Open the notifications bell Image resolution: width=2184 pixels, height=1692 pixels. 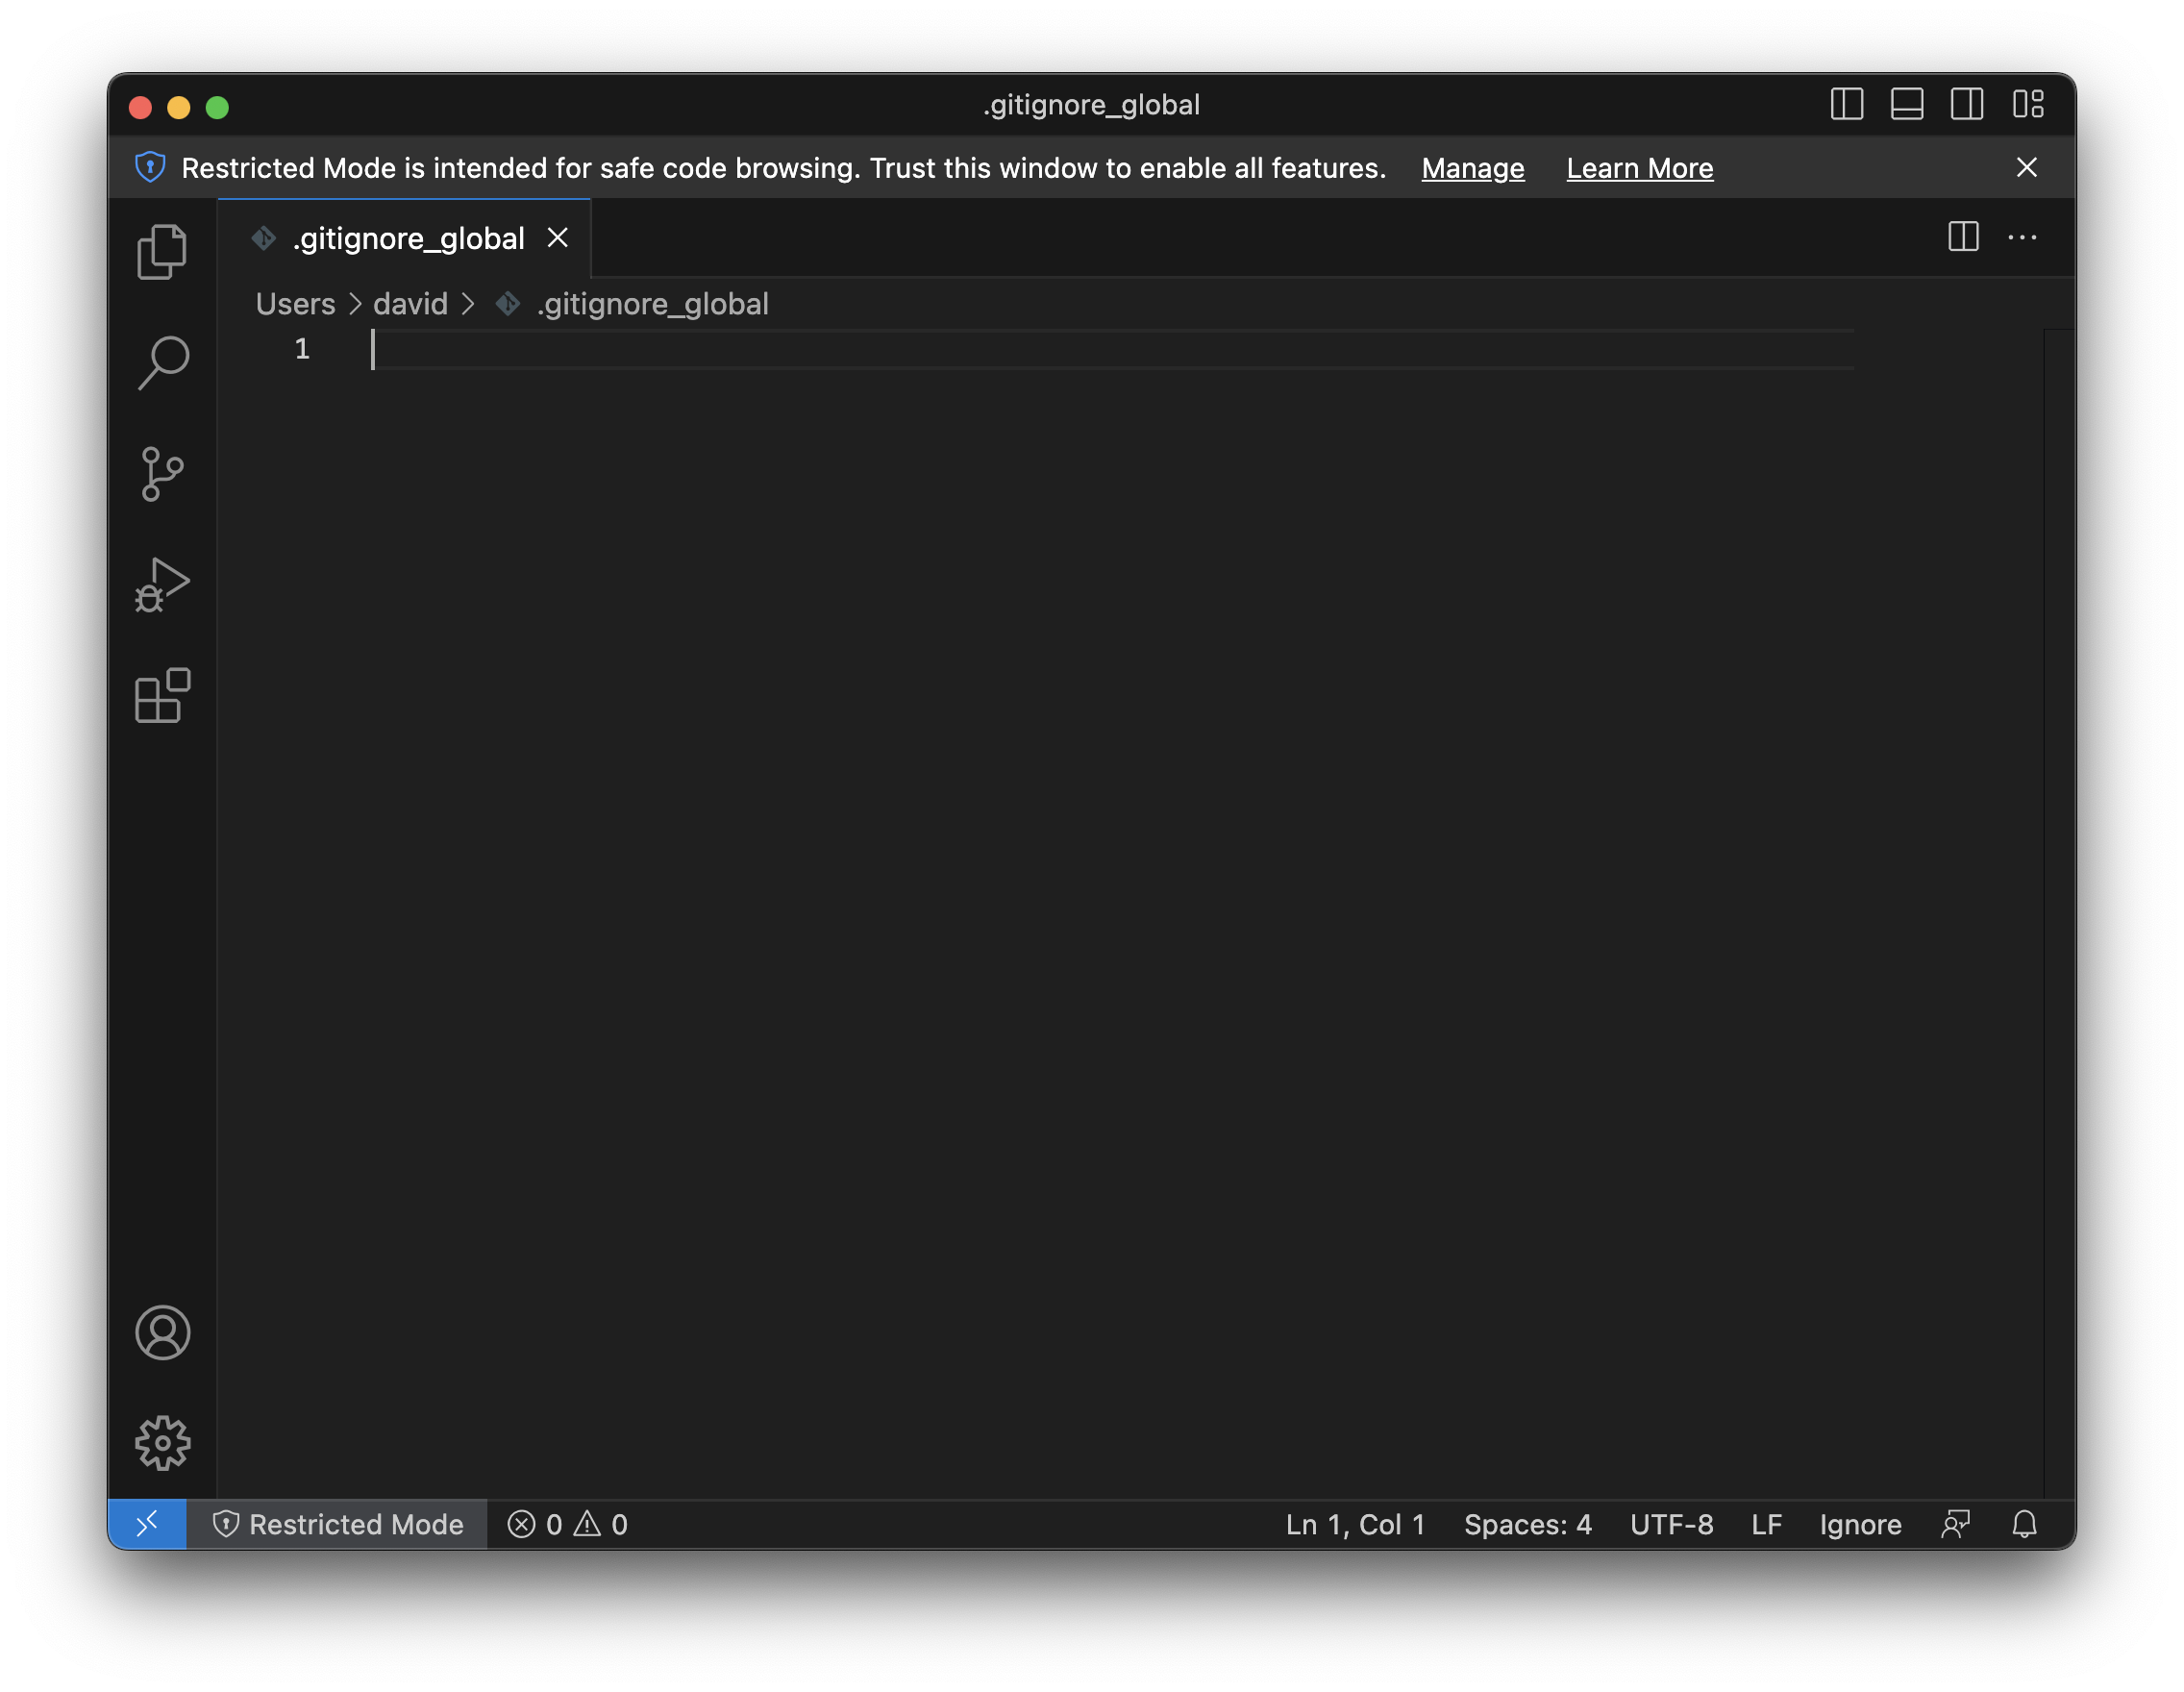click(x=2026, y=1524)
